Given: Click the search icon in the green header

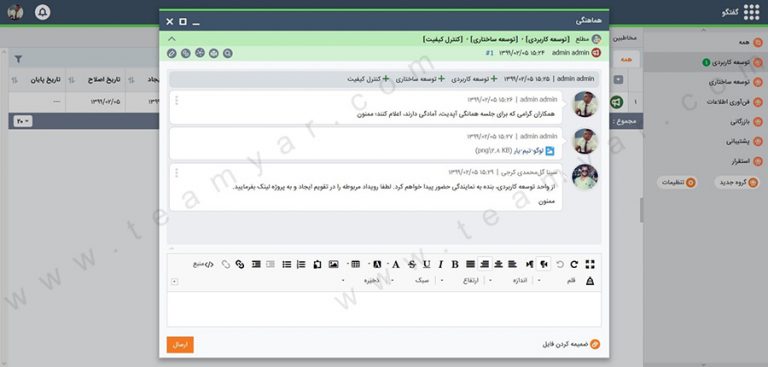Looking at the screenshot, I should click(228, 53).
